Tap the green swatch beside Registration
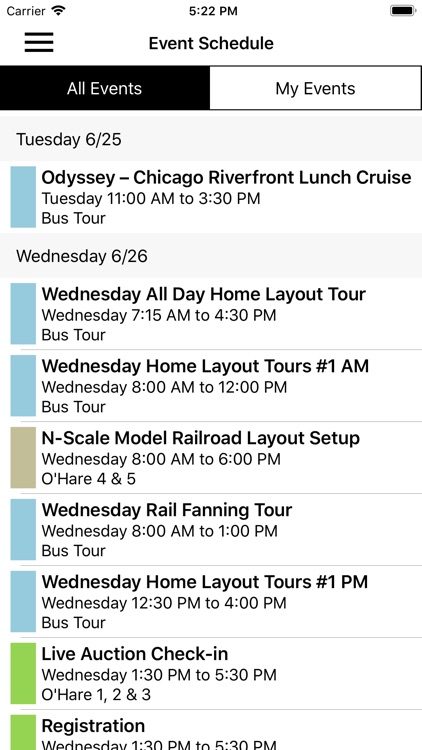The width and height of the screenshot is (422, 750). [x=23, y=732]
